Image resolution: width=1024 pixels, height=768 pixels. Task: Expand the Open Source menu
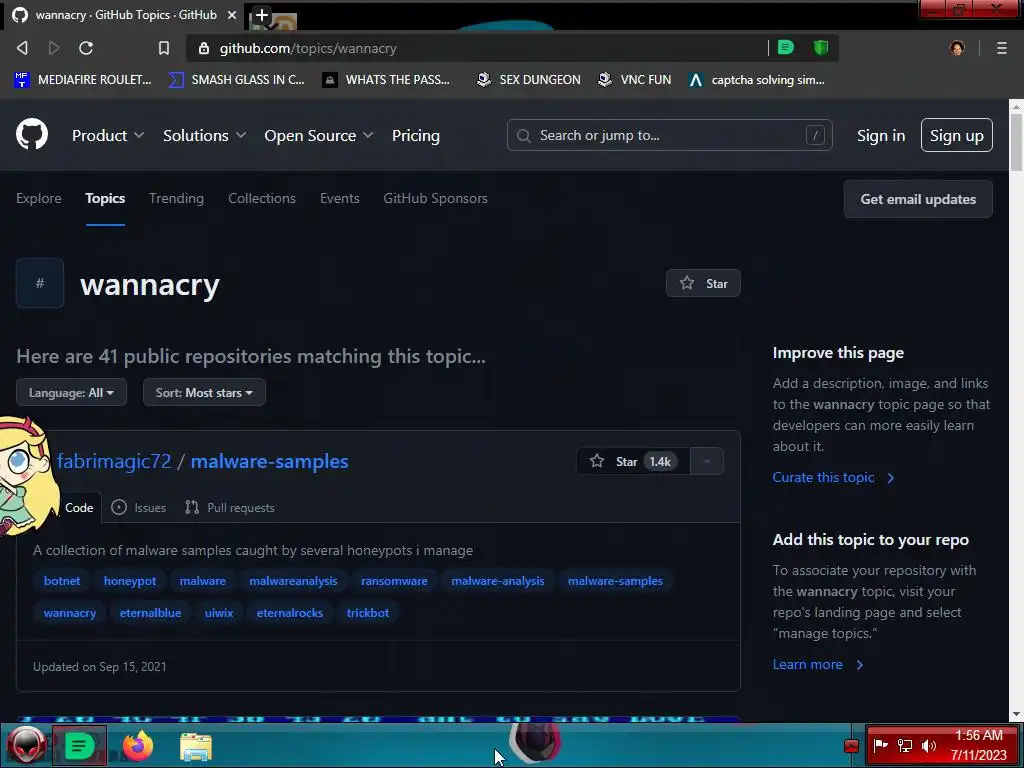319,135
